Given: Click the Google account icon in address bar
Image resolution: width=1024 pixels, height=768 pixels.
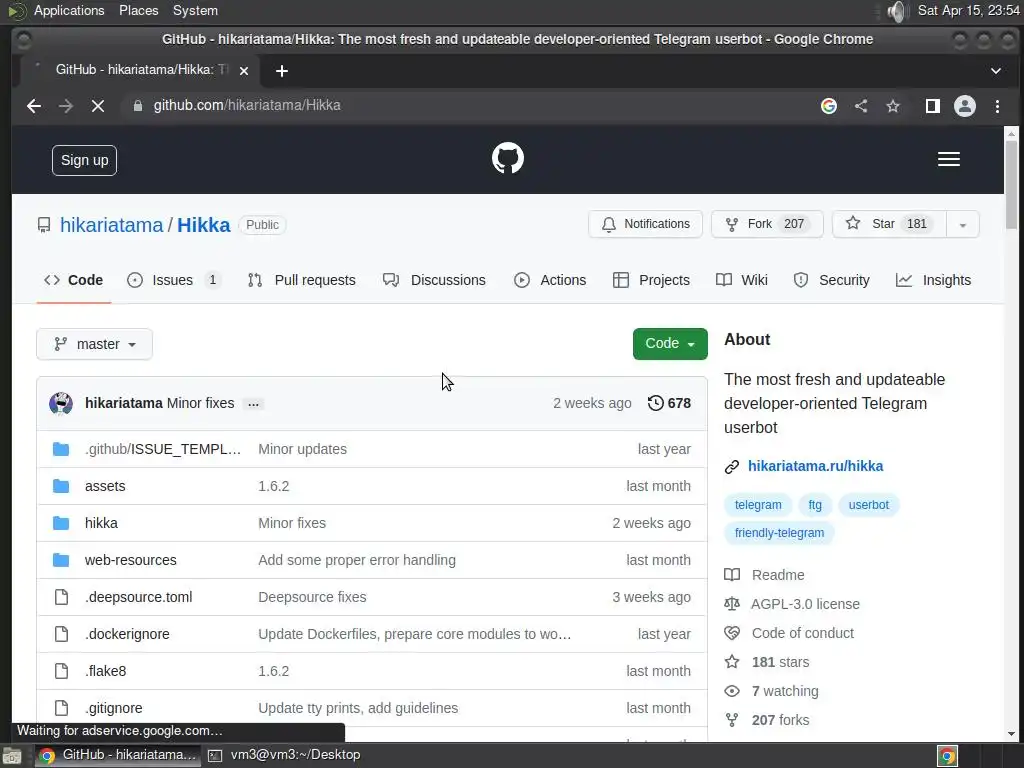Looking at the screenshot, I should [829, 106].
